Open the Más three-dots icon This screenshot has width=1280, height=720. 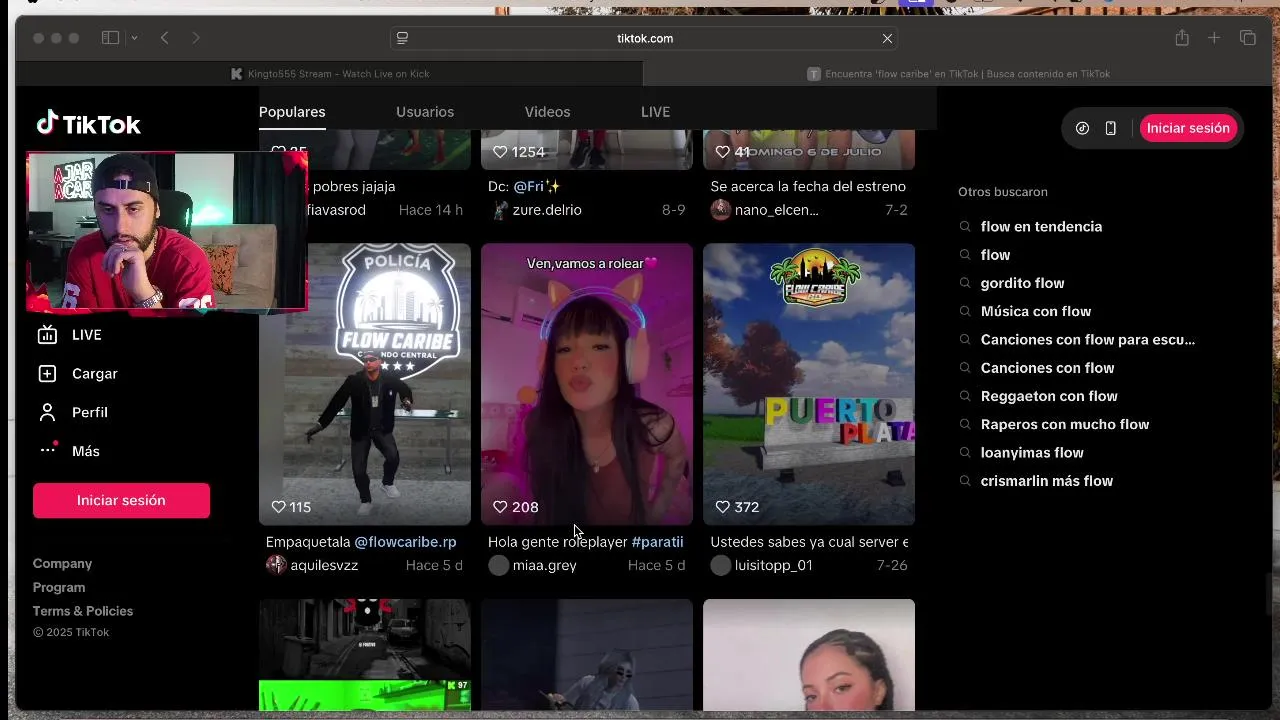tap(48, 450)
